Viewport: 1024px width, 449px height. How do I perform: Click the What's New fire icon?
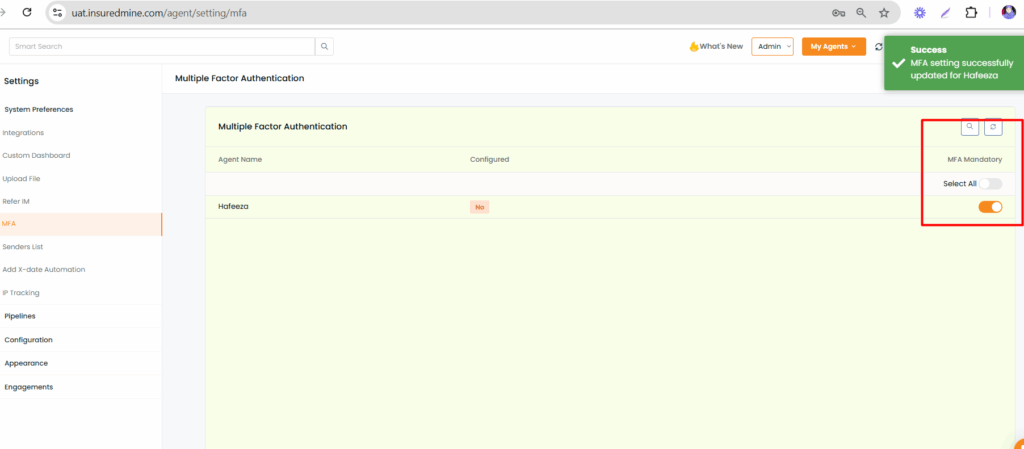(694, 46)
